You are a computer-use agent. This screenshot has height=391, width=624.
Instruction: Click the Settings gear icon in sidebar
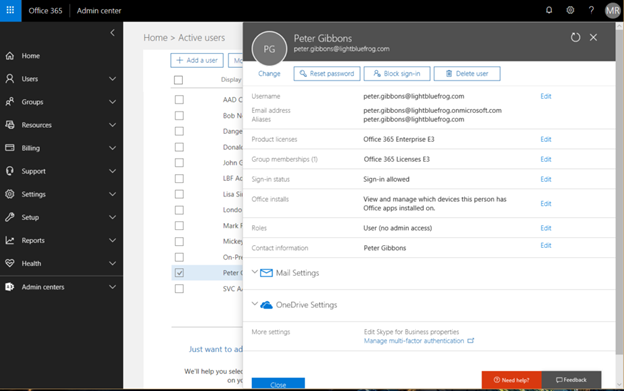[10, 194]
